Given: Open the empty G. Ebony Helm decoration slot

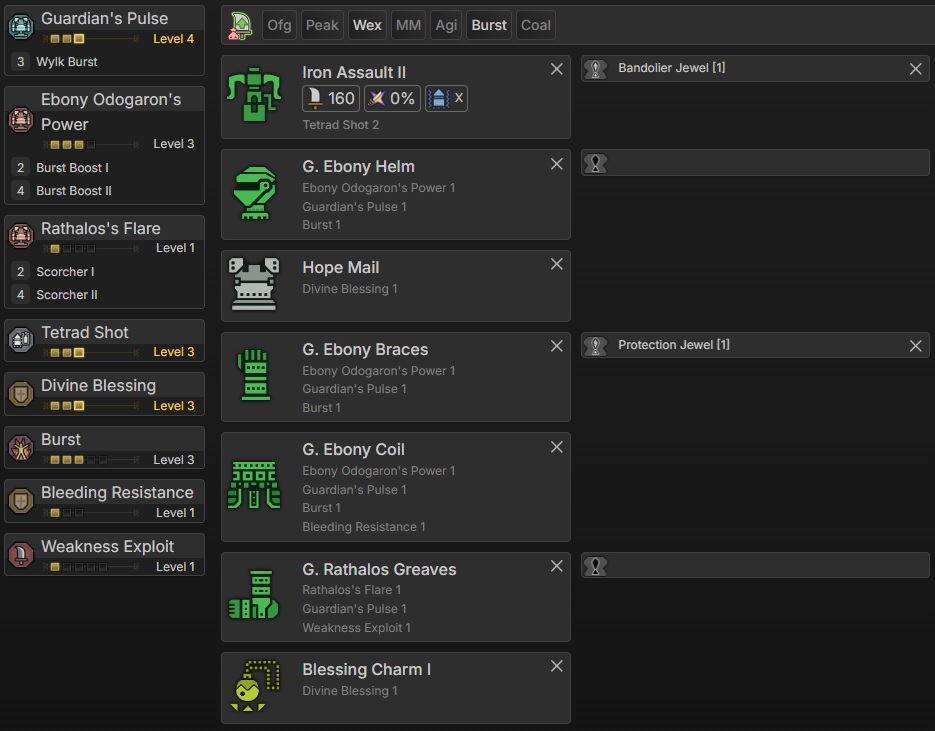Looking at the screenshot, I should [755, 163].
